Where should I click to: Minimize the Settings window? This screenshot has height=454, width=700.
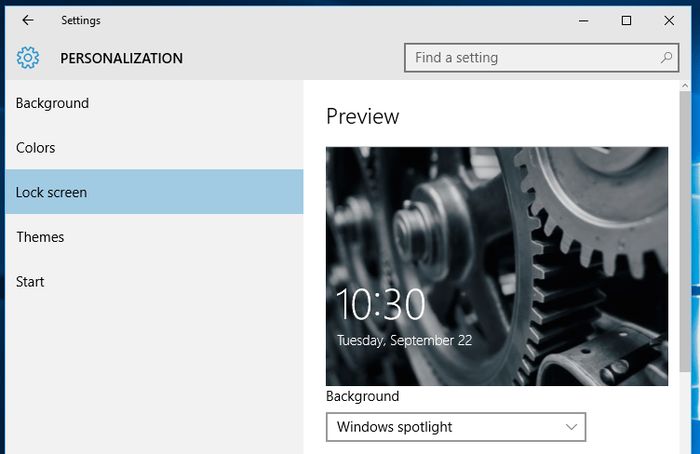583,21
